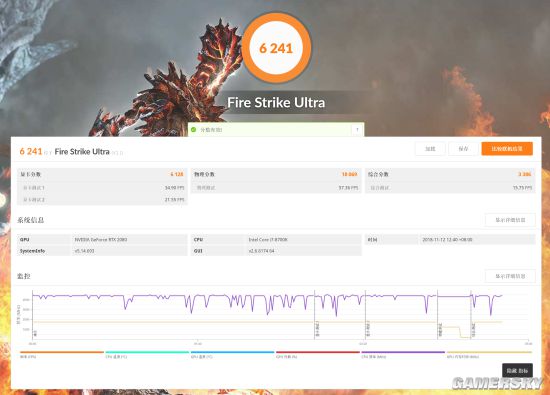Select the graphics score value 6 128
The width and height of the screenshot is (550, 395).
pos(177,174)
